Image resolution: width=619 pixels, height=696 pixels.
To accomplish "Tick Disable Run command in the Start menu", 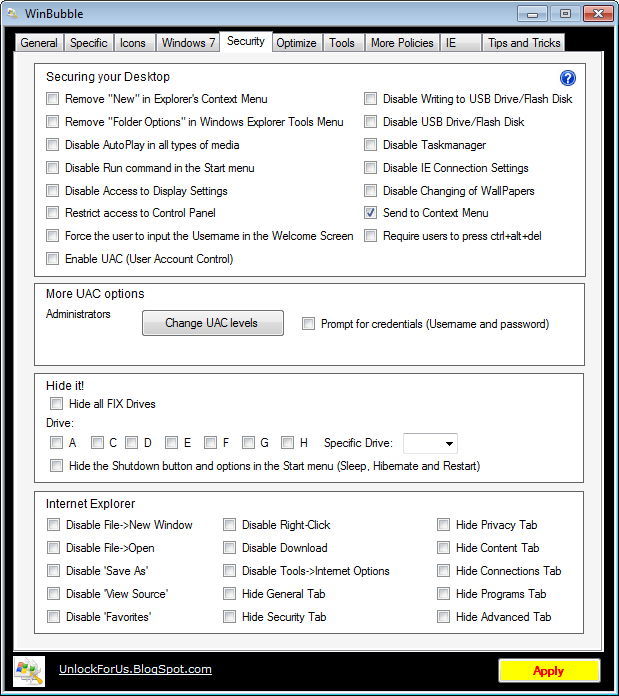I will click(x=52, y=168).
